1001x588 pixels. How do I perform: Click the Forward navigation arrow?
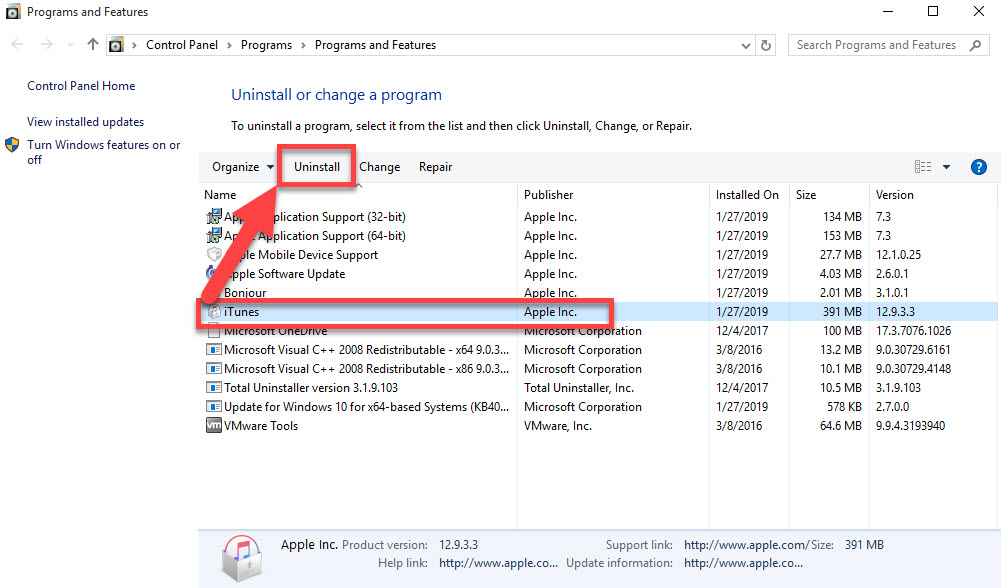(46, 44)
